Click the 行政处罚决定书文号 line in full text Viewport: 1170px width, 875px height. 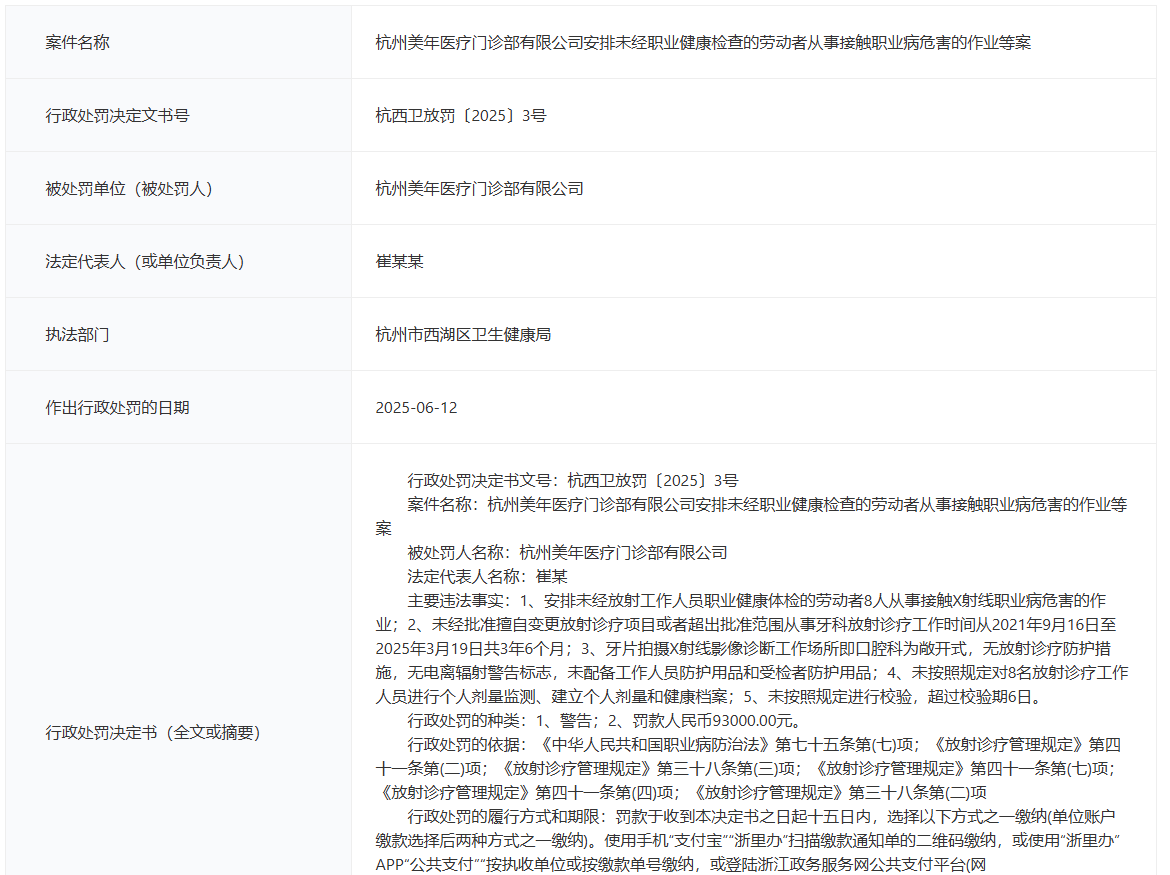point(572,481)
